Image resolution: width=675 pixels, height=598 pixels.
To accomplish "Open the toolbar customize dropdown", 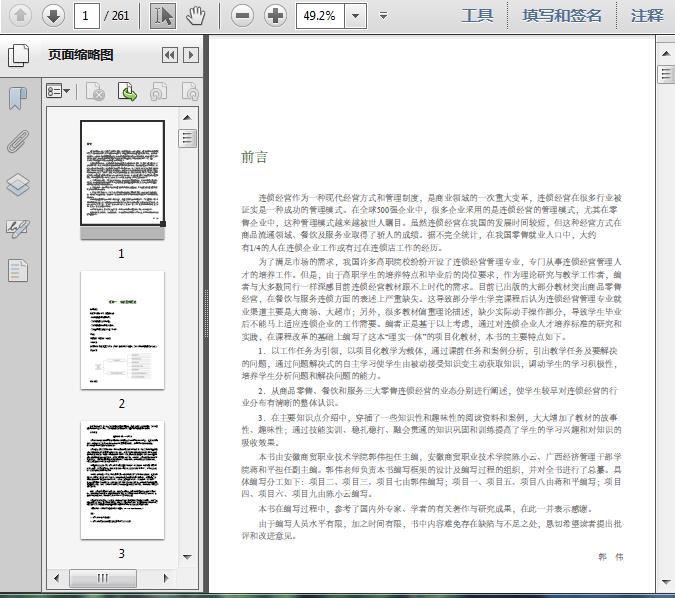I will pyautogui.click(x=384, y=16).
